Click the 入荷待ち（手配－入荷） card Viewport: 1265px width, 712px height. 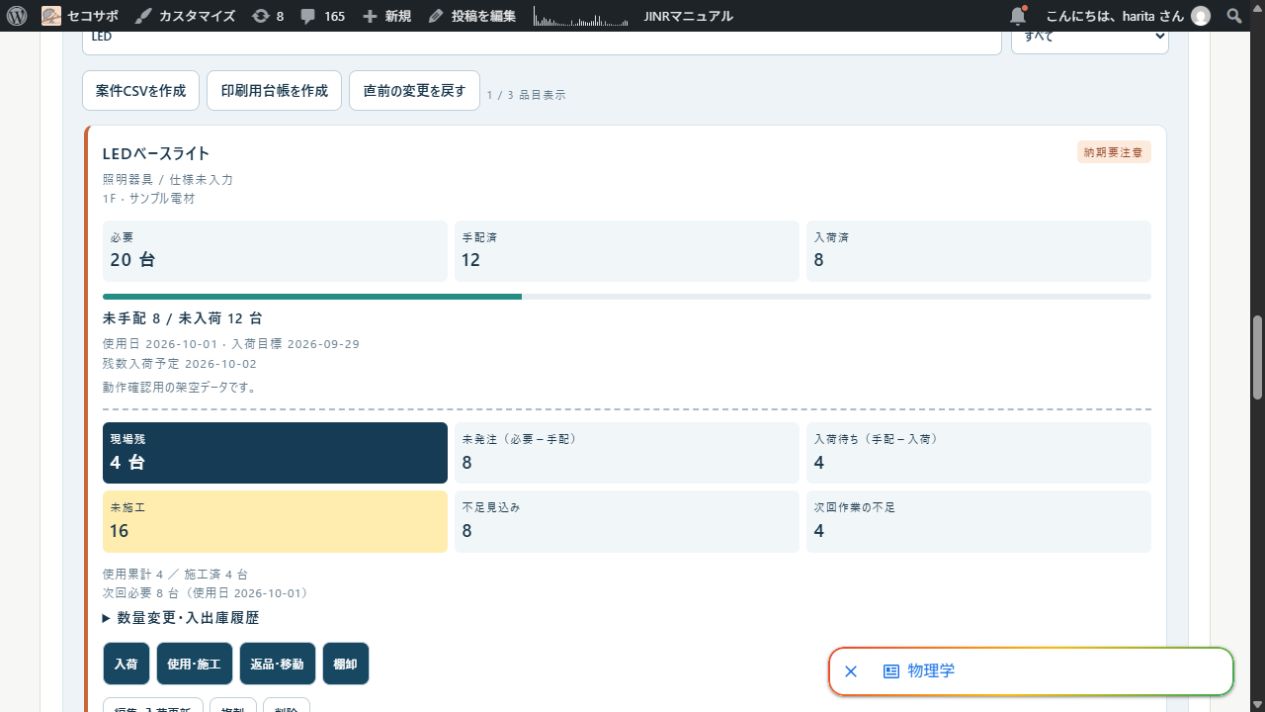(x=979, y=453)
